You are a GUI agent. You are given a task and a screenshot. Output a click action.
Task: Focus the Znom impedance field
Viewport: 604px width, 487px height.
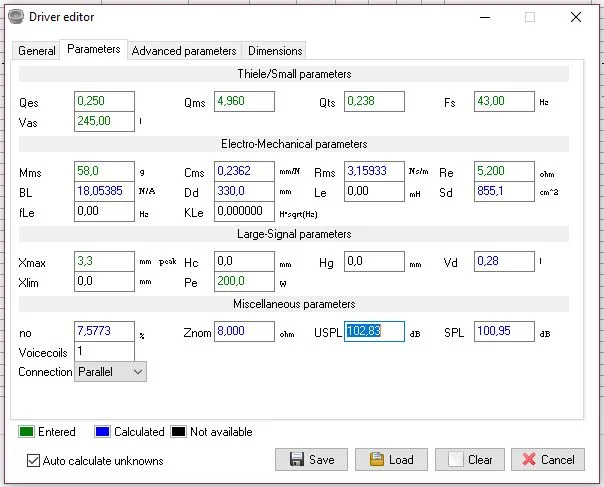243,332
